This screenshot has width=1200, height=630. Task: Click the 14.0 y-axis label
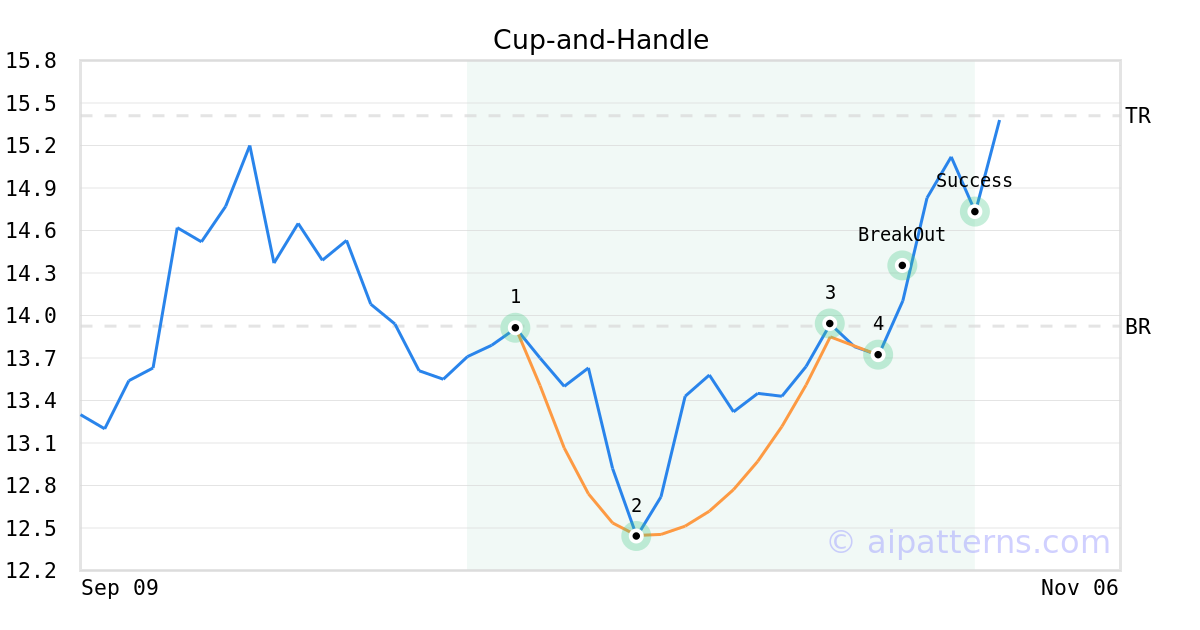30,316
